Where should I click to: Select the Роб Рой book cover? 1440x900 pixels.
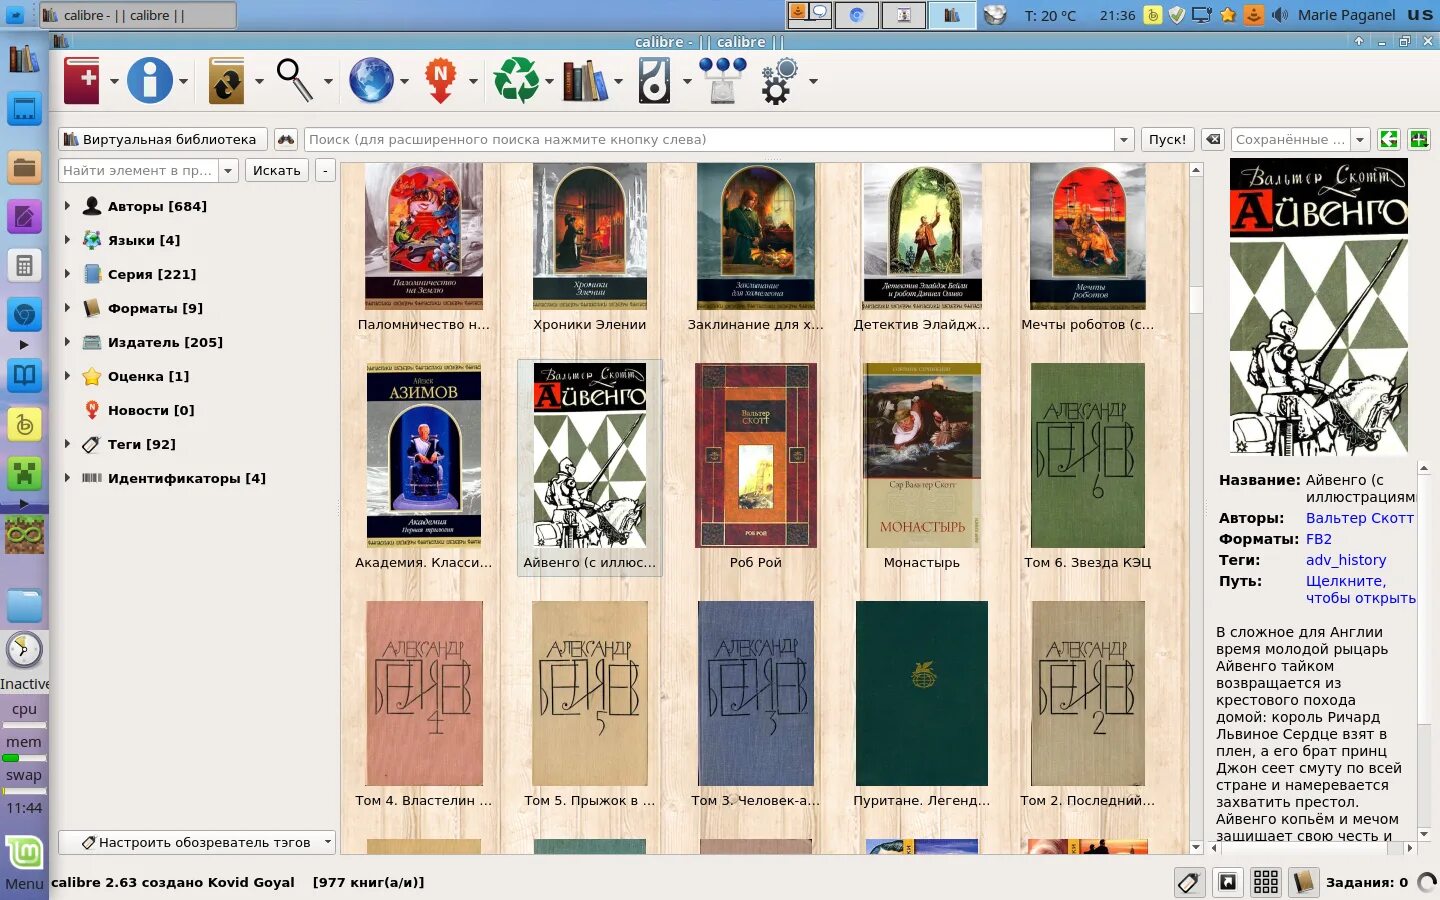click(756, 455)
